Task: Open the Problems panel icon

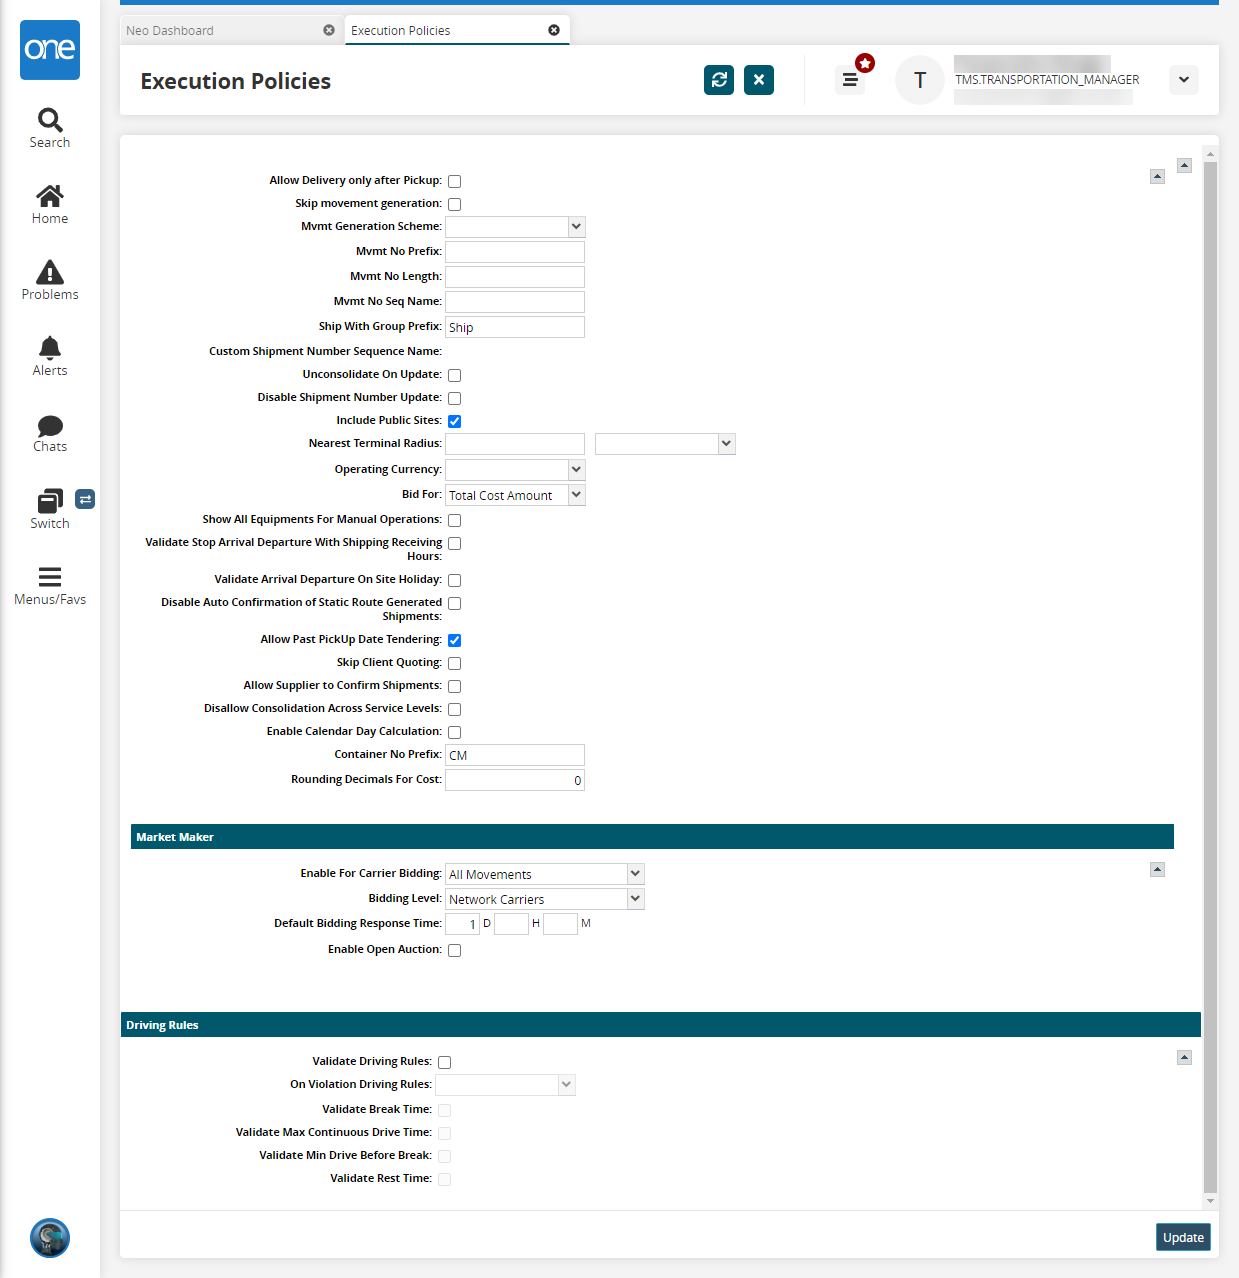Action: [50, 280]
